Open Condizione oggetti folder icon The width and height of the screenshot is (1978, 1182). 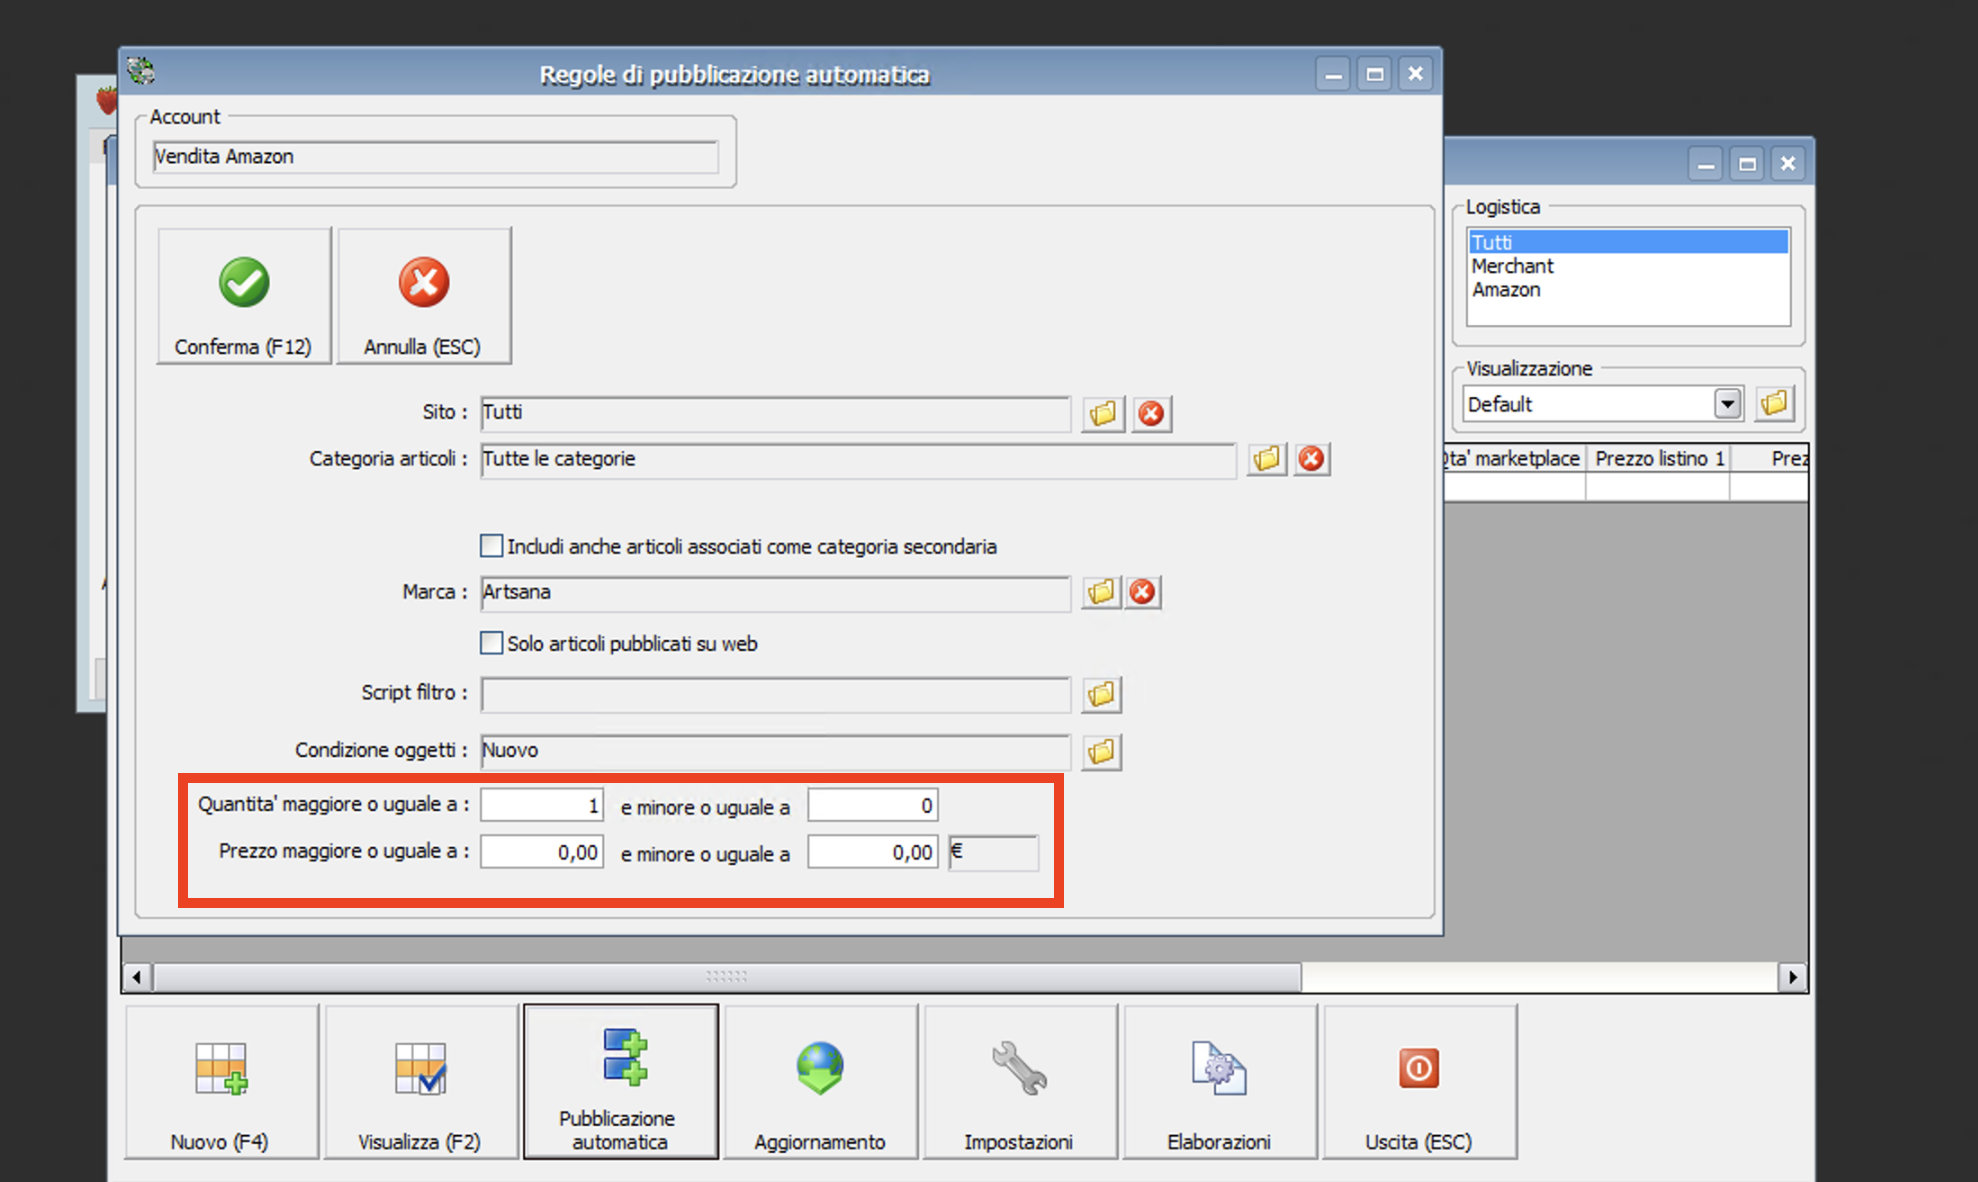tap(1101, 752)
